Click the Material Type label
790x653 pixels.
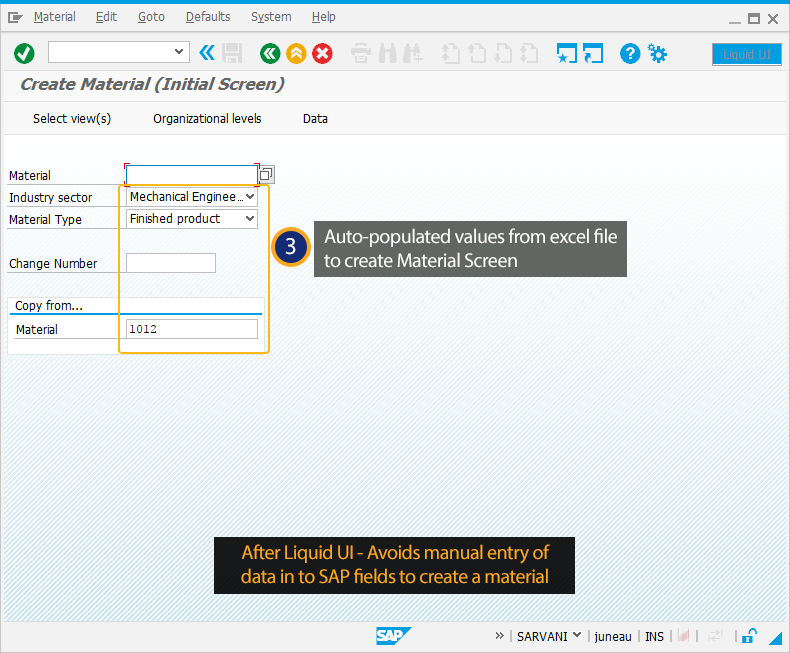point(45,220)
